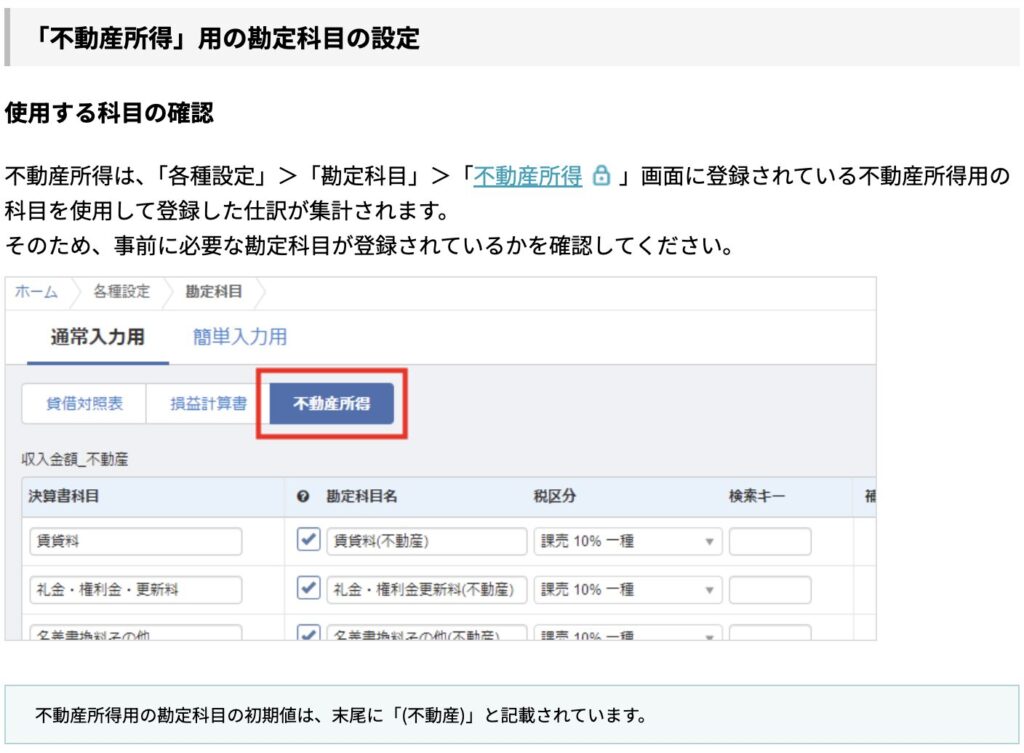Open the 税区分 dropdown in the 賃貸料 row

[x=627, y=541]
